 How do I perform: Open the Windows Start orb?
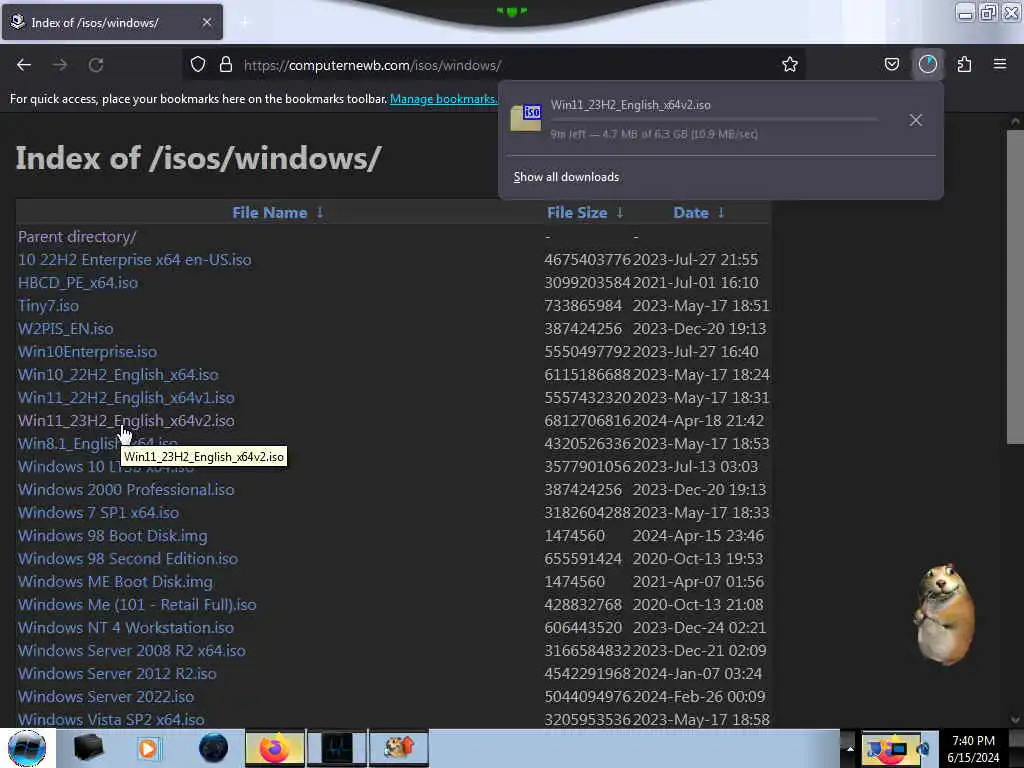pos(27,748)
